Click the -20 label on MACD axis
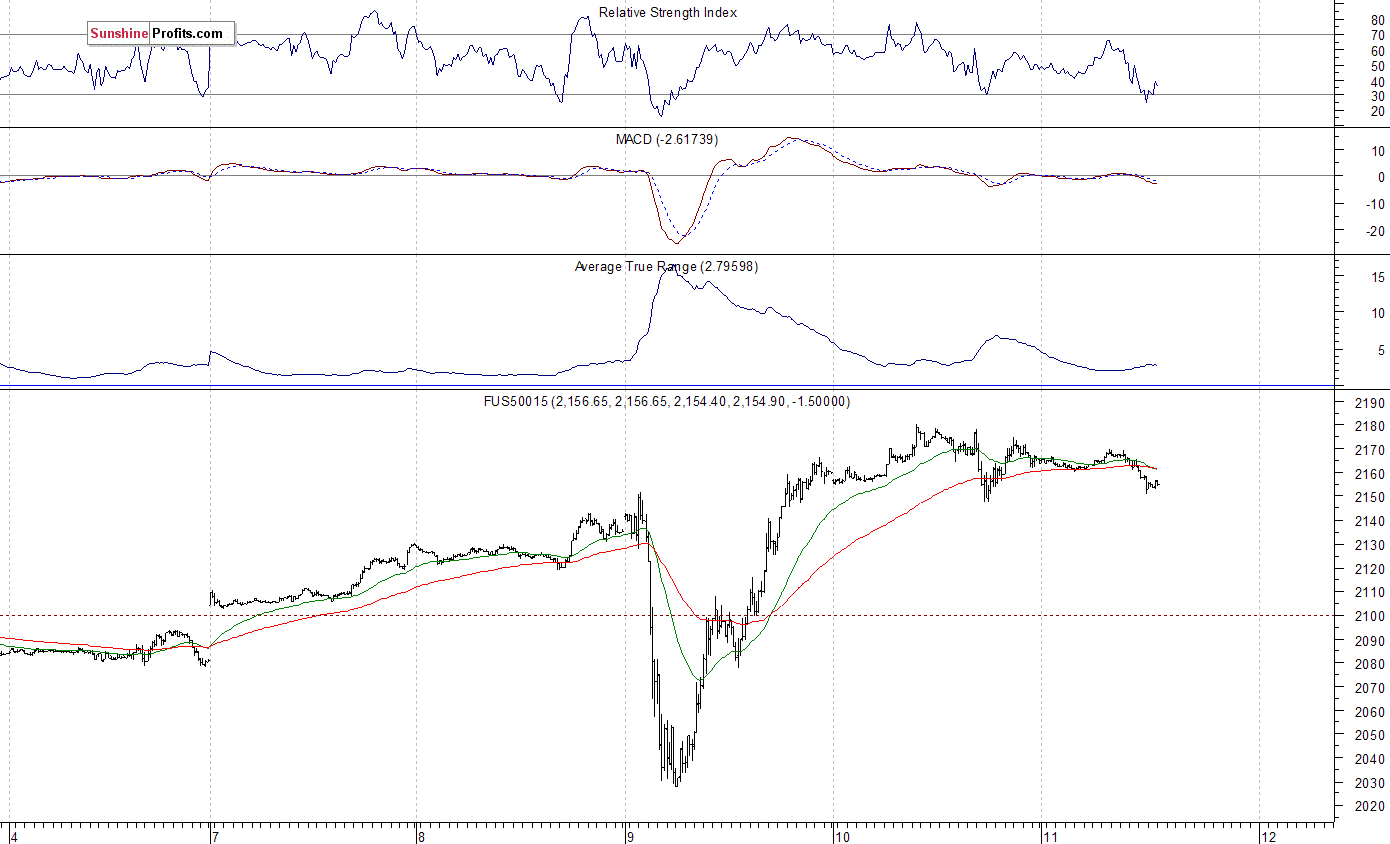Screen dimensions: 1390x844 pos(1375,231)
